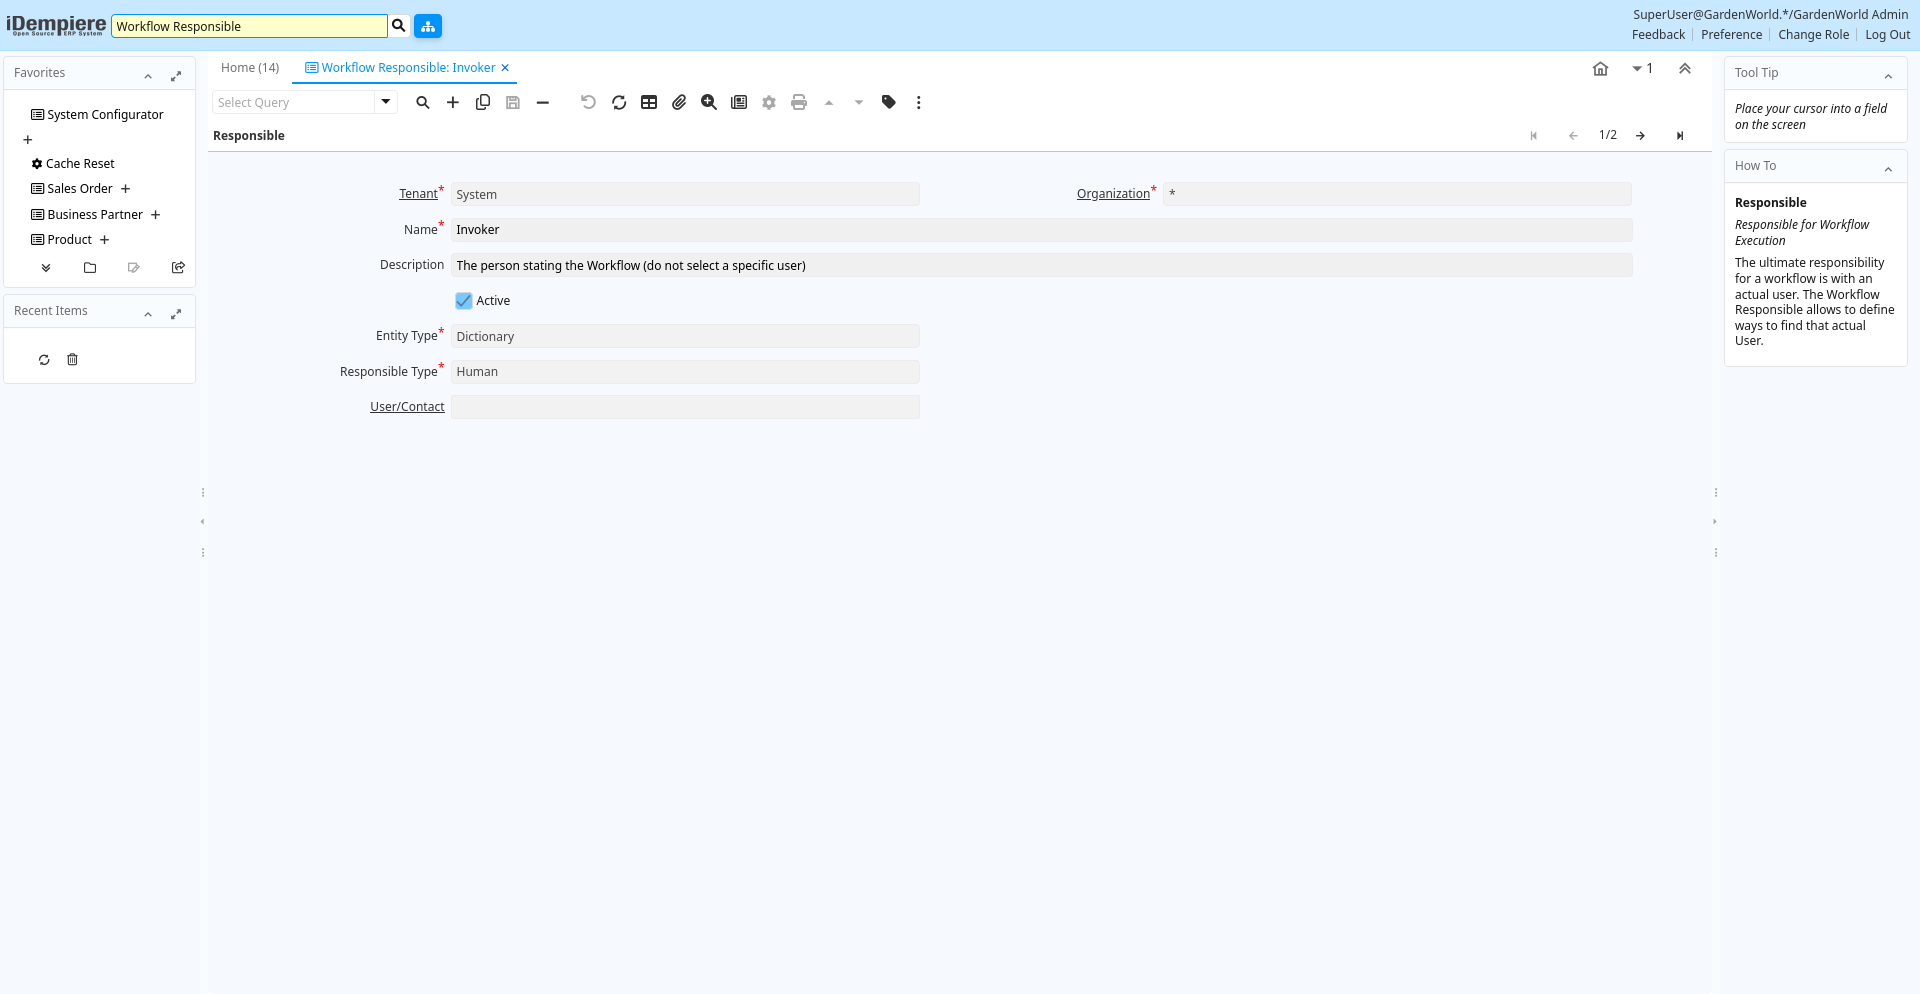This screenshot has width=1920, height=994.
Task: Click the Refresh icon in the toolbar
Action: click(619, 102)
